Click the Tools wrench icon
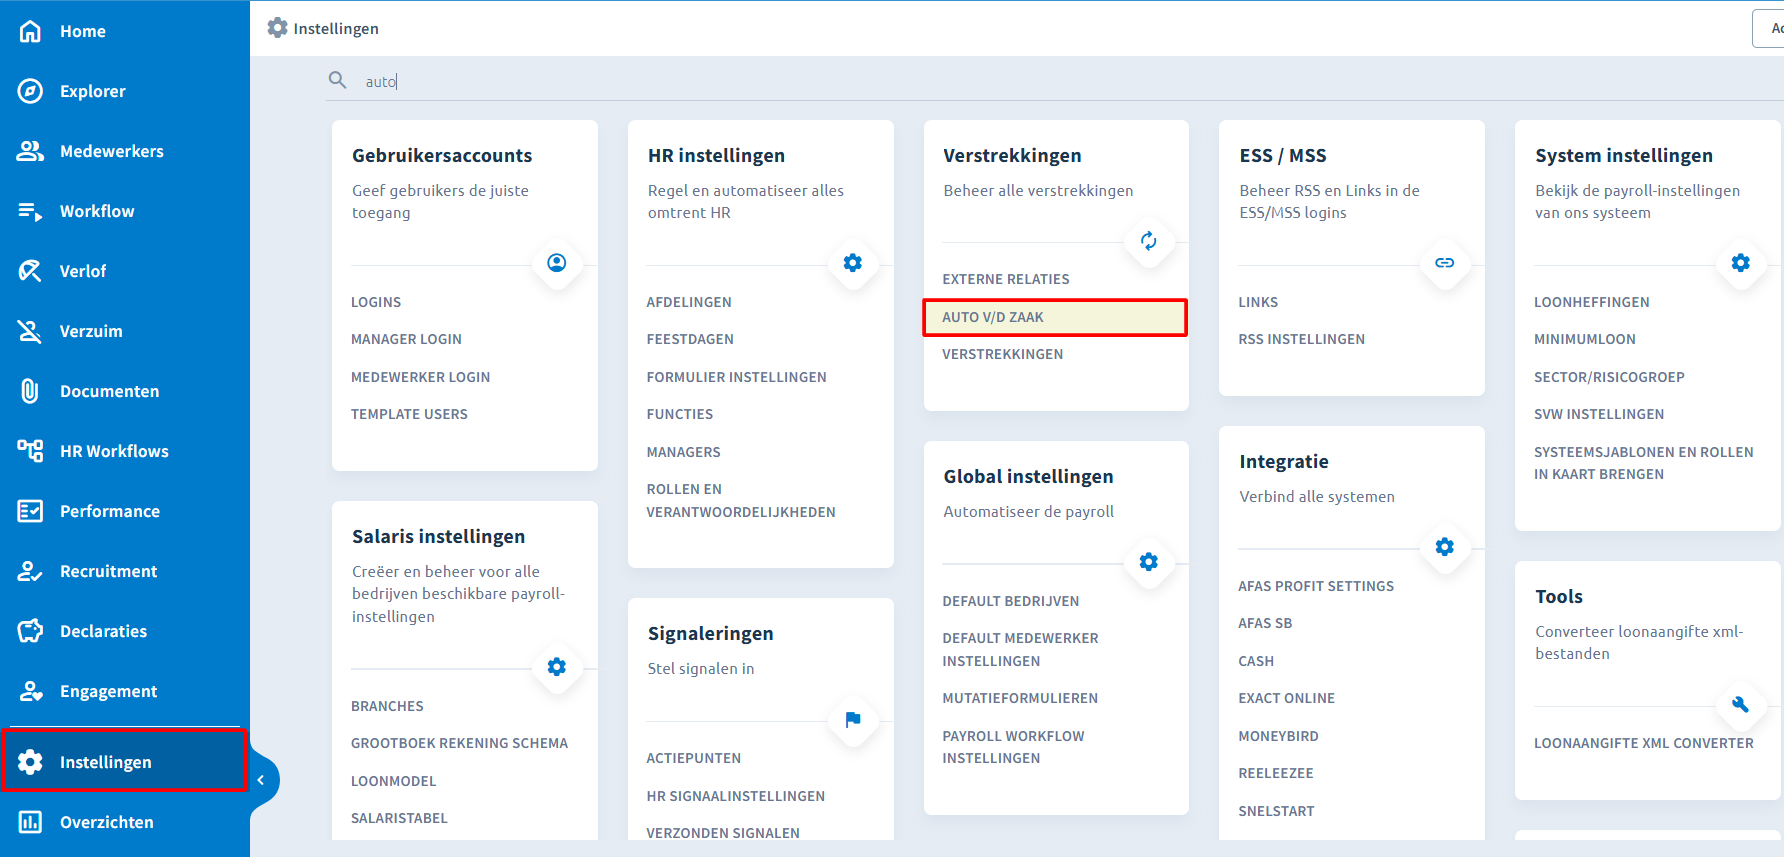This screenshot has width=1784, height=857. point(1741,704)
